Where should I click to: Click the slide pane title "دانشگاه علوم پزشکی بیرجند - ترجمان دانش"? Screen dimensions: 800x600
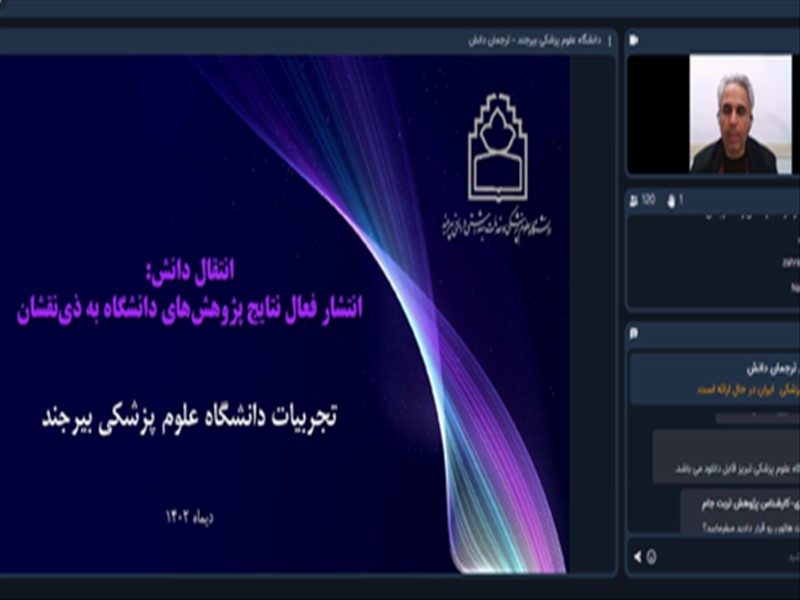[x=535, y=41]
